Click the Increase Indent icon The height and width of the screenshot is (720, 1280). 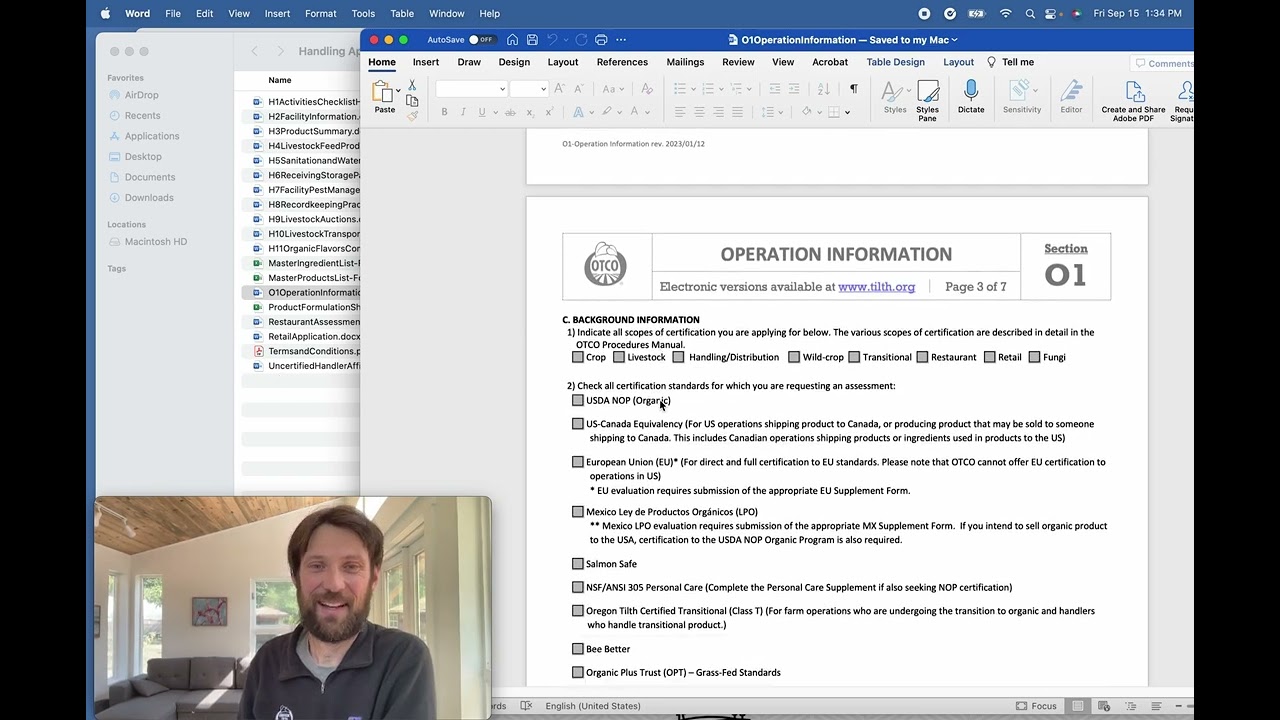795,89
